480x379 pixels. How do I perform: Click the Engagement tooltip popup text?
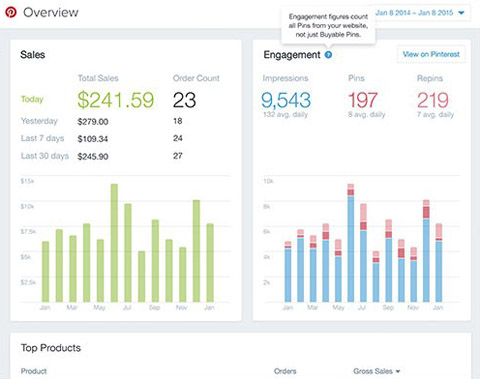328,26
